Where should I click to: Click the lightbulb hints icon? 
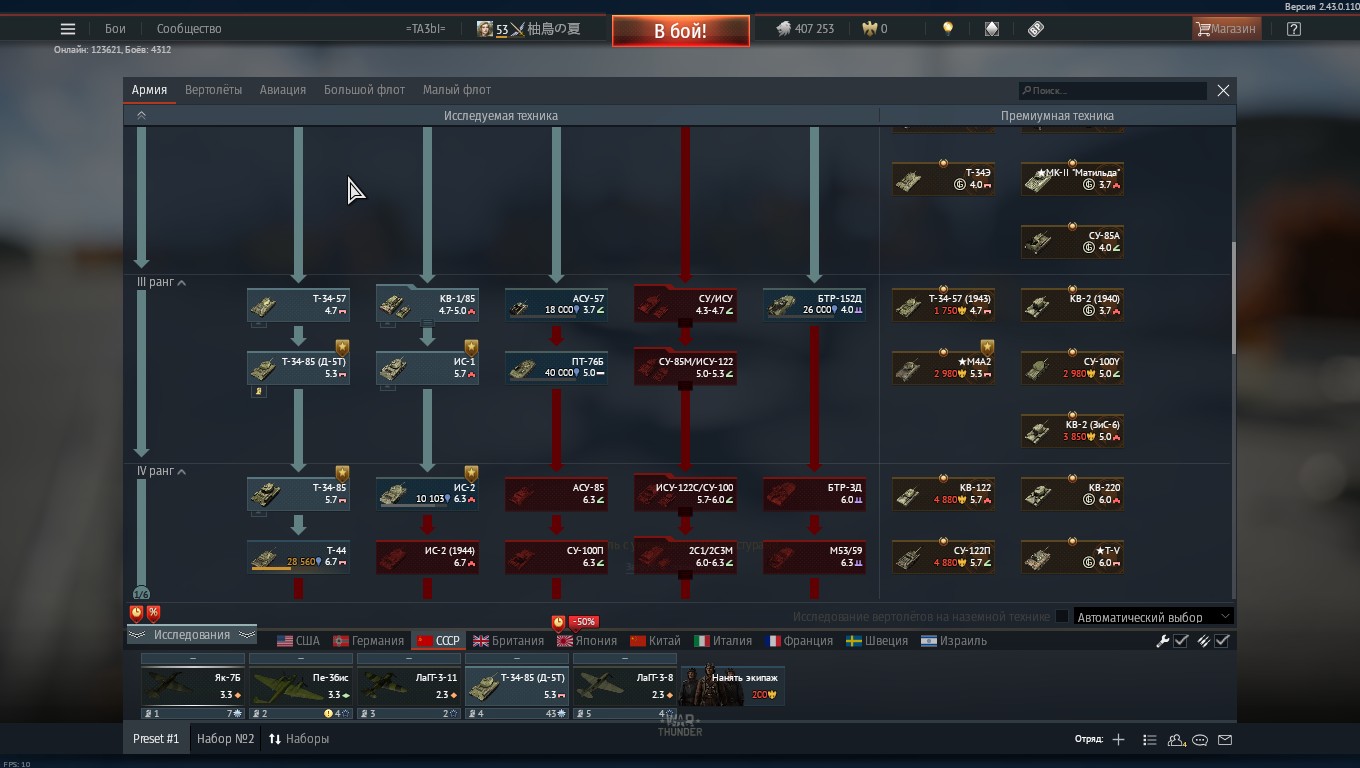click(948, 29)
